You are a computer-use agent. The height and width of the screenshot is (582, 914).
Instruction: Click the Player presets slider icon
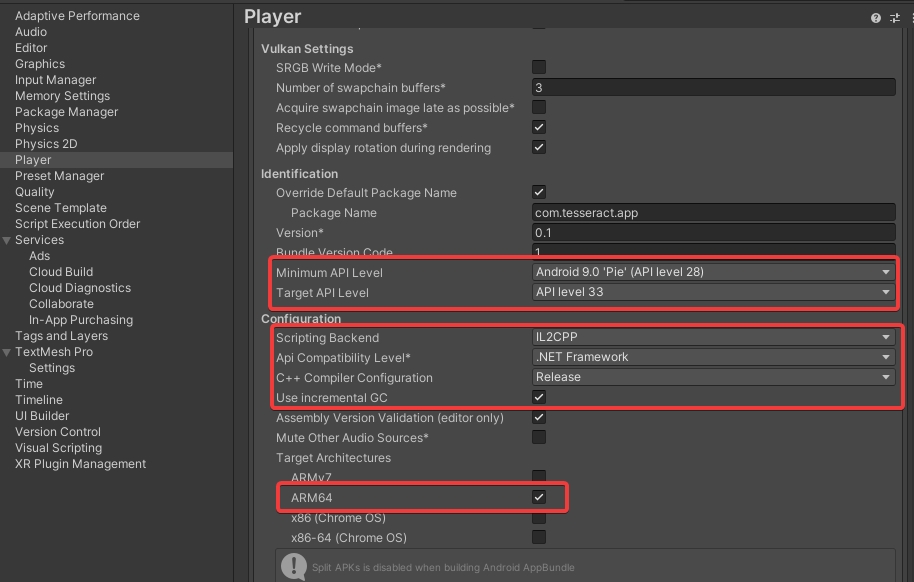(894, 18)
